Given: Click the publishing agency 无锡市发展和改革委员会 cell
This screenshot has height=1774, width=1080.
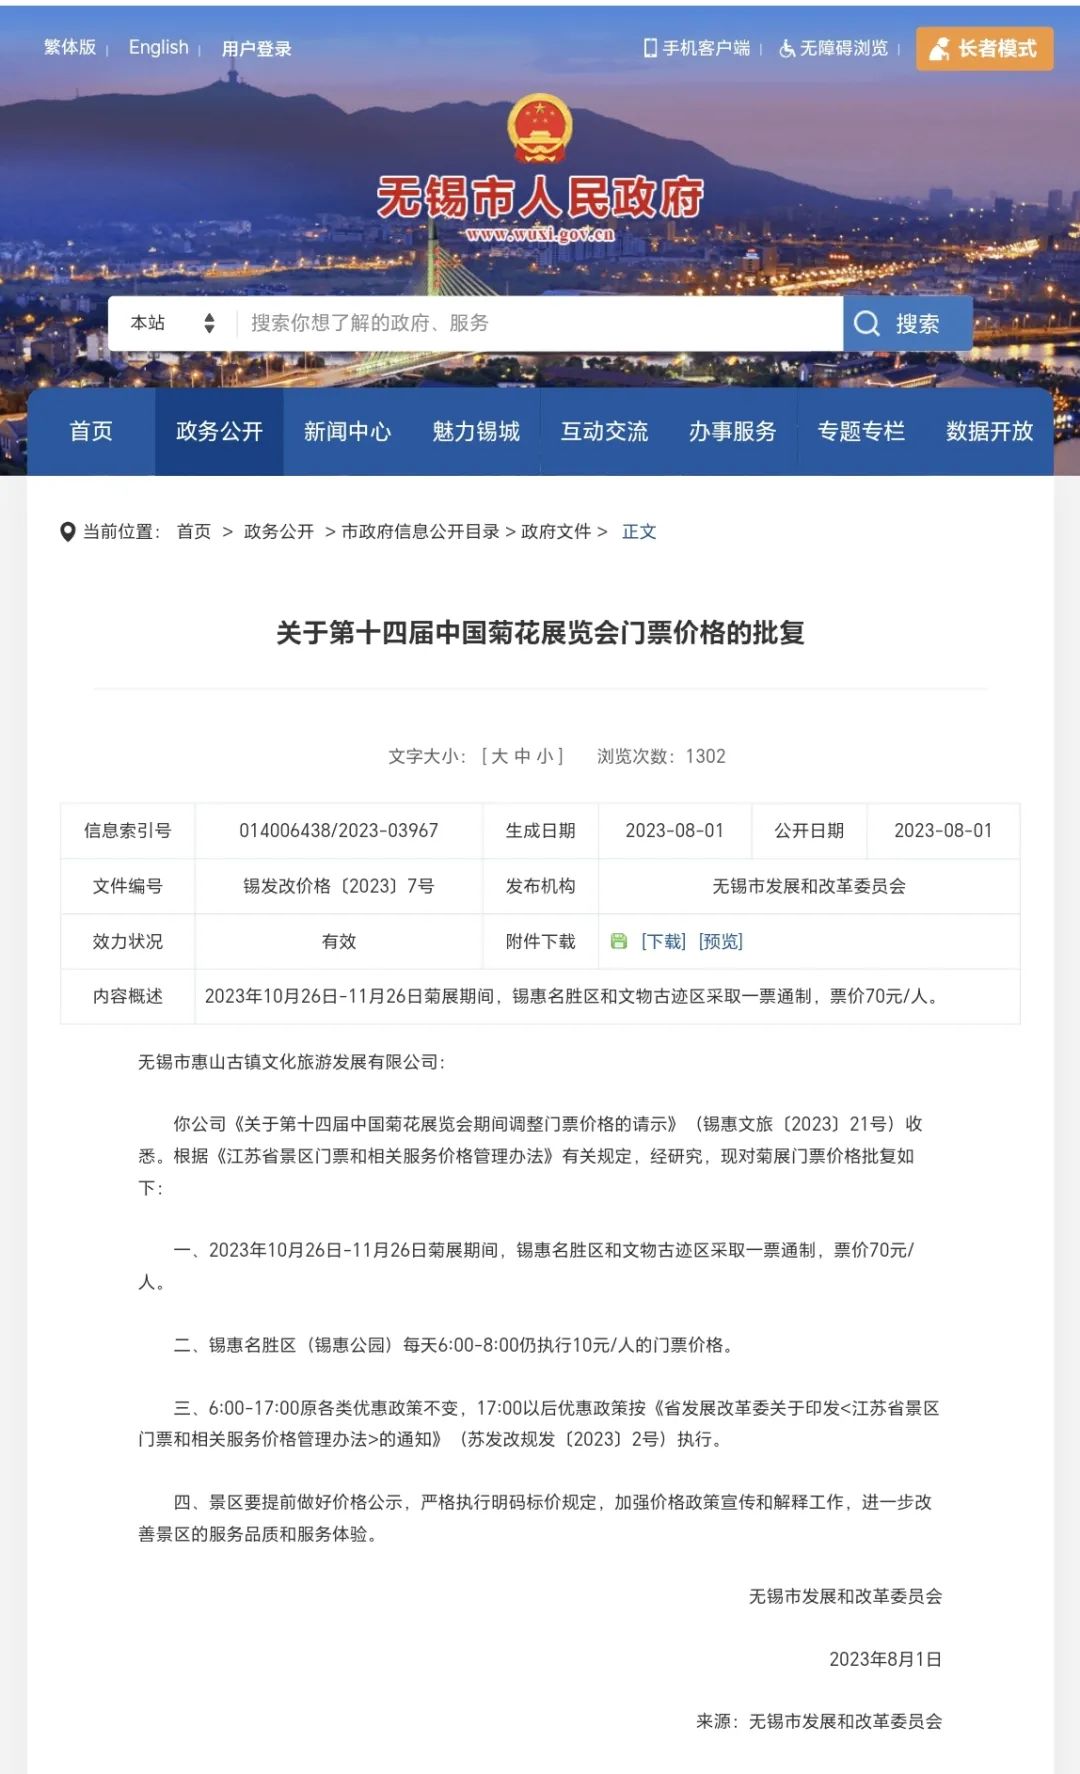Looking at the screenshot, I should [809, 886].
